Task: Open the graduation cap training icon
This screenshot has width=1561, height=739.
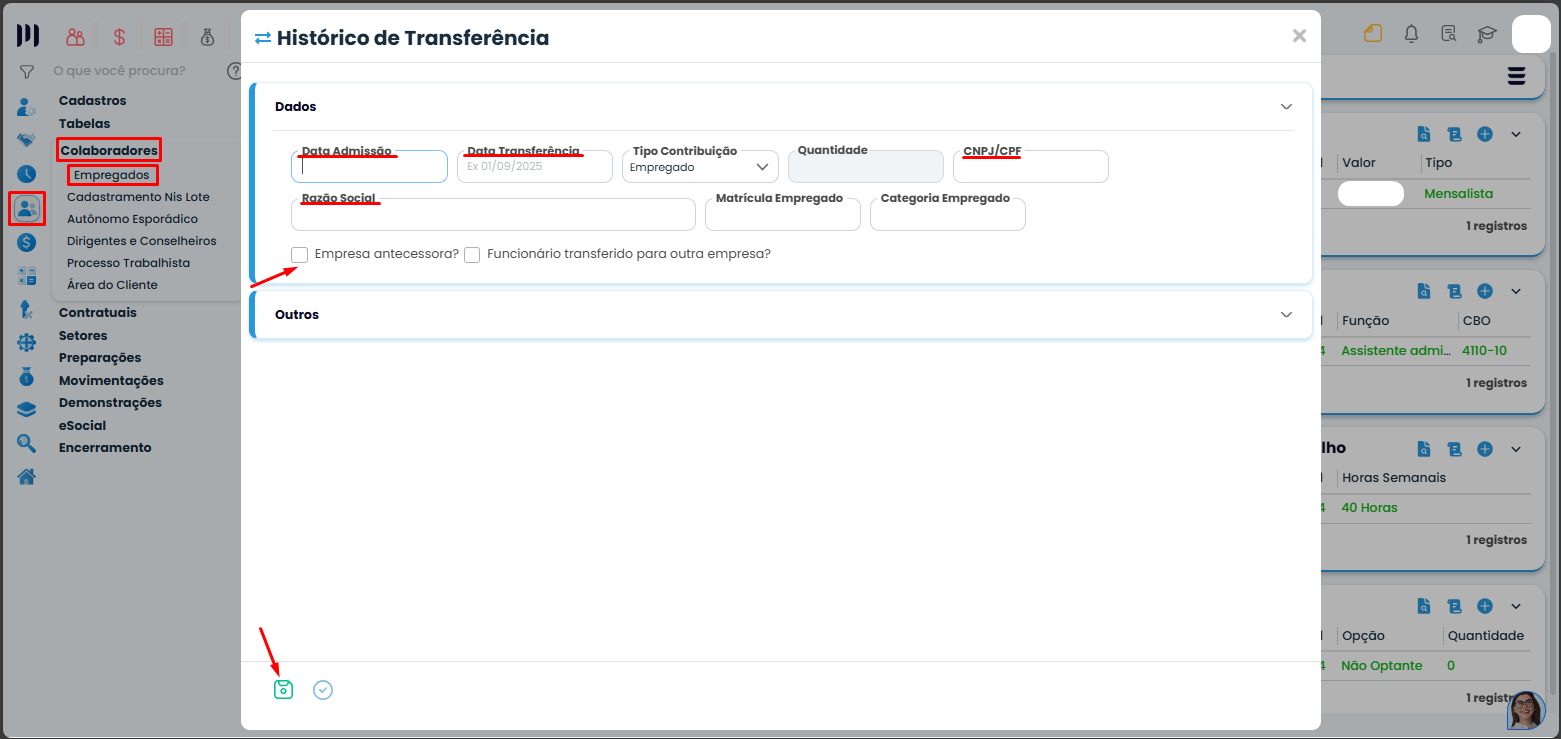Action: pos(1487,34)
